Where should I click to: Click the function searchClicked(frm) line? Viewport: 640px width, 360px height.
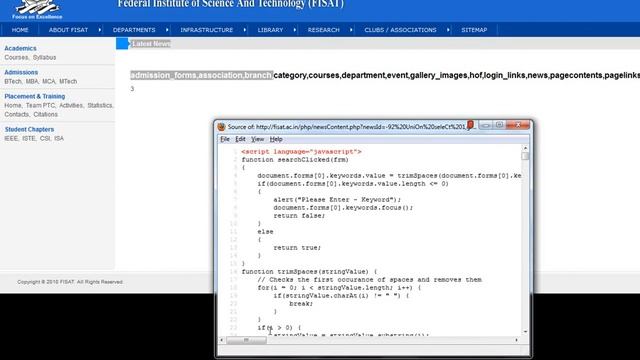[295, 160]
